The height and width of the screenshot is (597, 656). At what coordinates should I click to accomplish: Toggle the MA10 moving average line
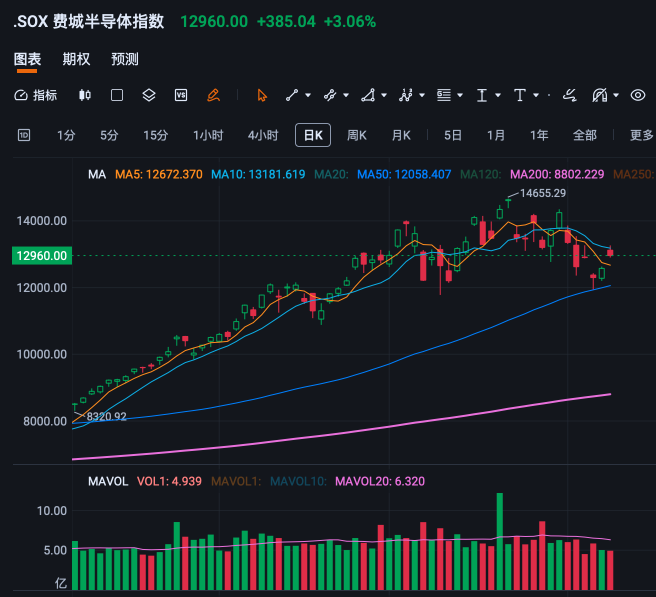tap(258, 174)
